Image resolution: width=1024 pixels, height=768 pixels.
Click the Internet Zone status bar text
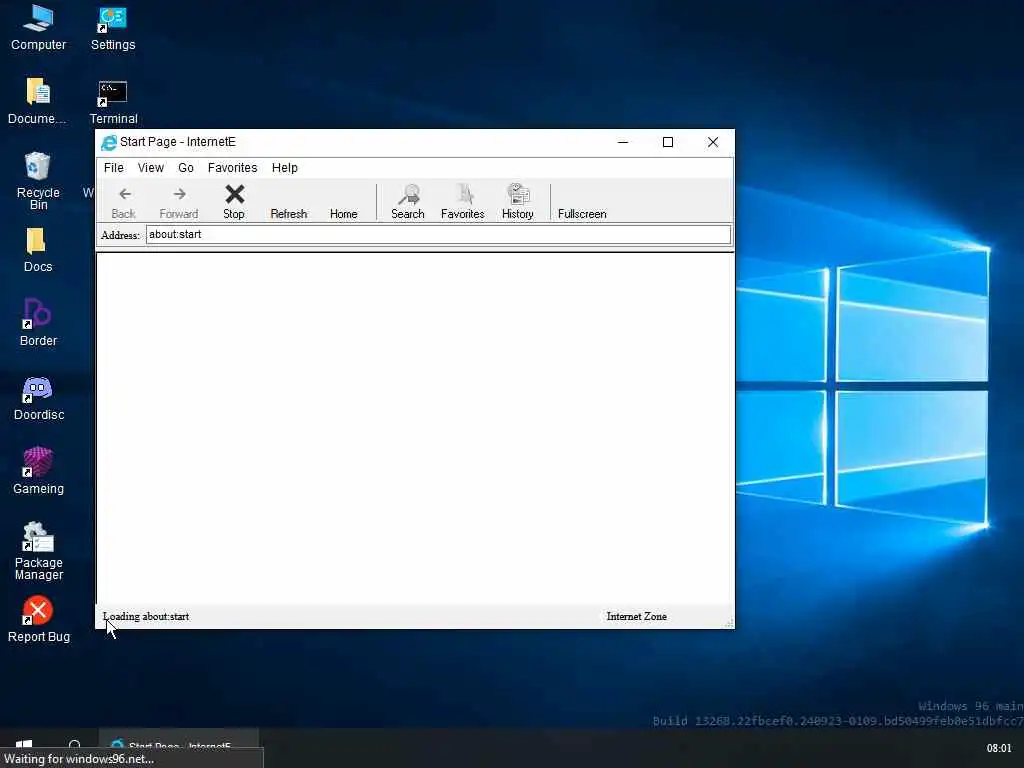pyautogui.click(x=637, y=616)
